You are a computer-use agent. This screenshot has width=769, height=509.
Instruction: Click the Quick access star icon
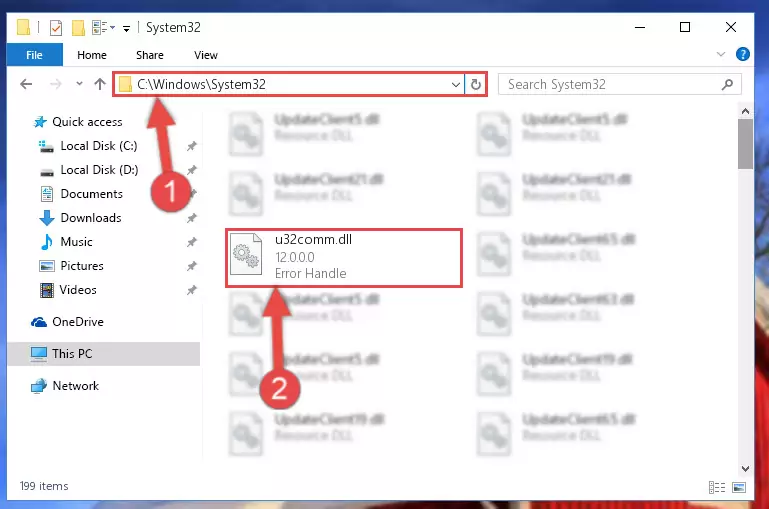40,122
